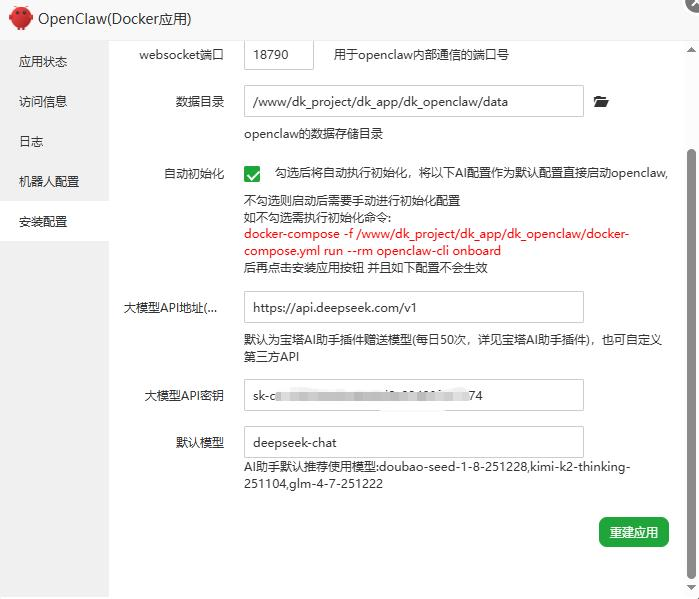Image resolution: width=699 pixels, height=599 pixels.
Task: Focus the websocket端口 field showing 18790
Action: pyautogui.click(x=279, y=54)
